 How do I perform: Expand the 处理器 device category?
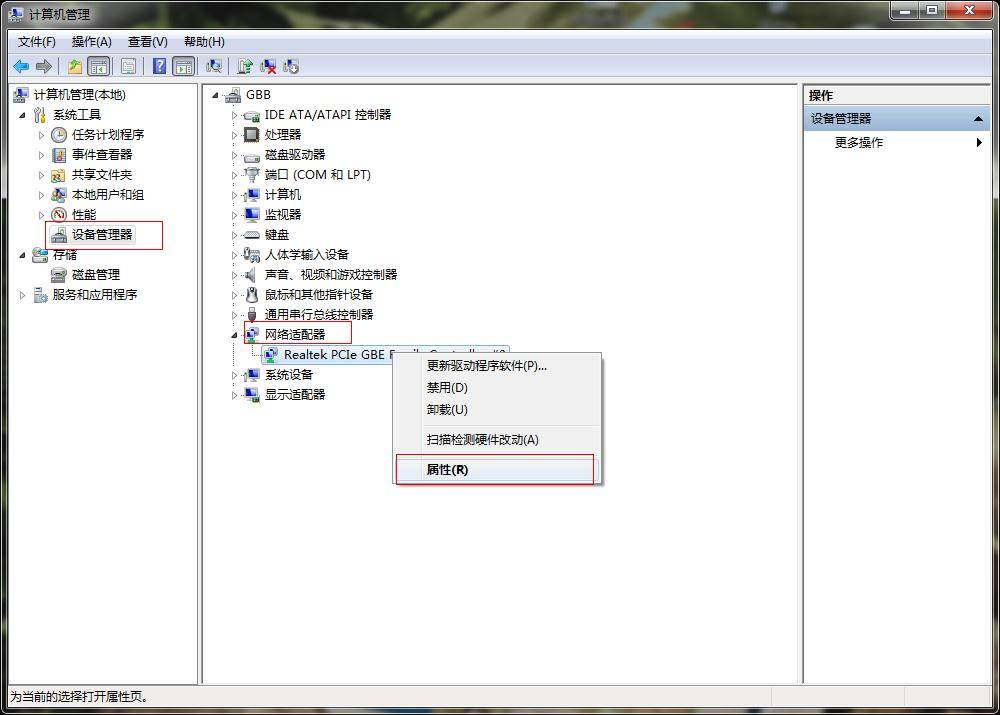234,135
